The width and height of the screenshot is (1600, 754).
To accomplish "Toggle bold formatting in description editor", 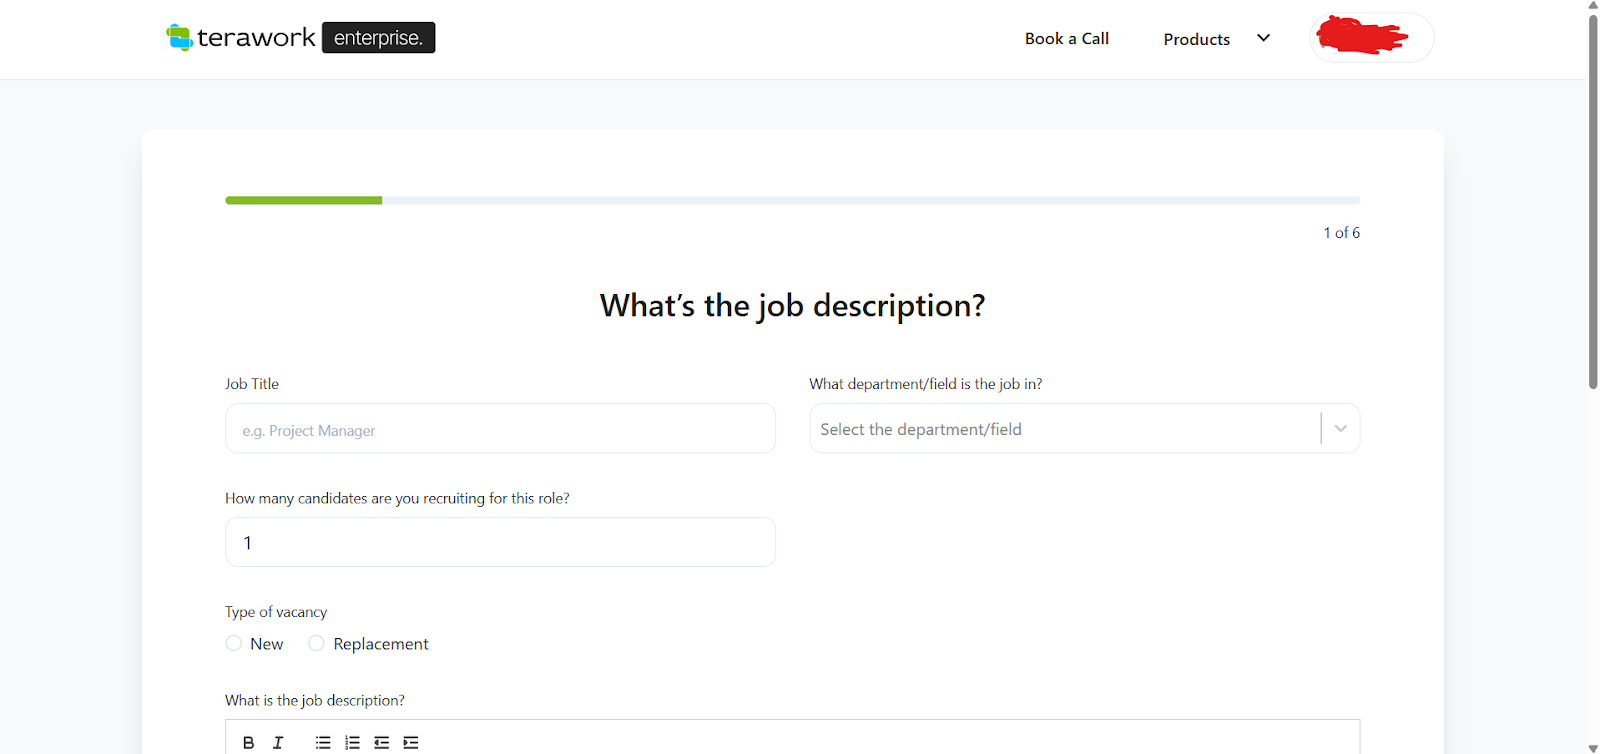I will (248, 742).
